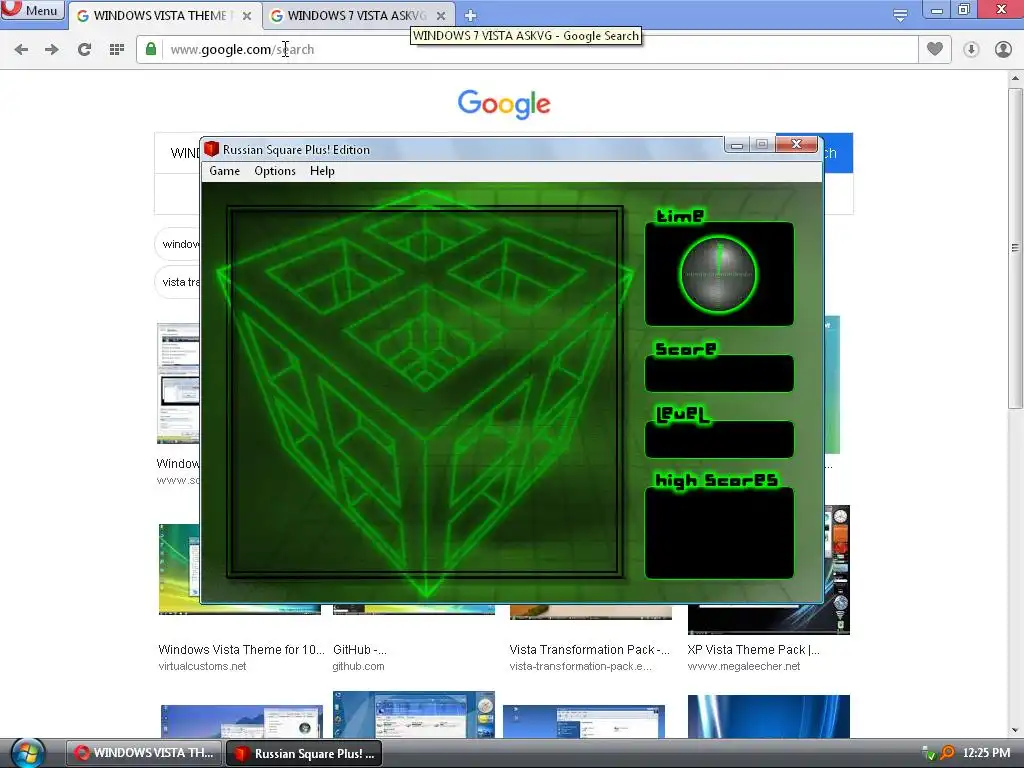The width and height of the screenshot is (1024, 768).
Task: Click the www.megaleecher.net source text
Action: [x=743, y=666]
